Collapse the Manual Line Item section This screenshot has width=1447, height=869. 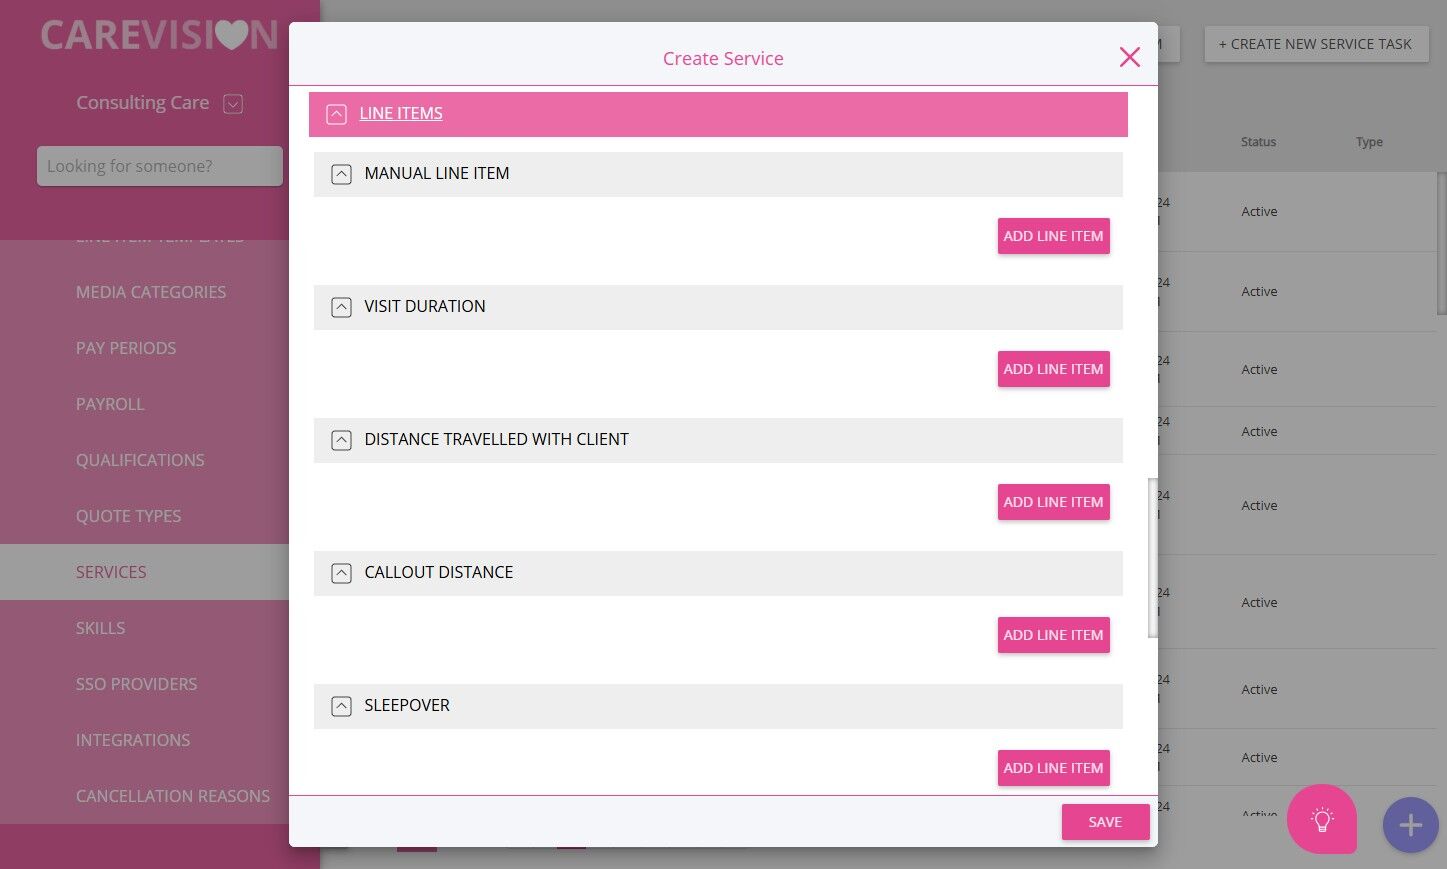click(x=341, y=174)
